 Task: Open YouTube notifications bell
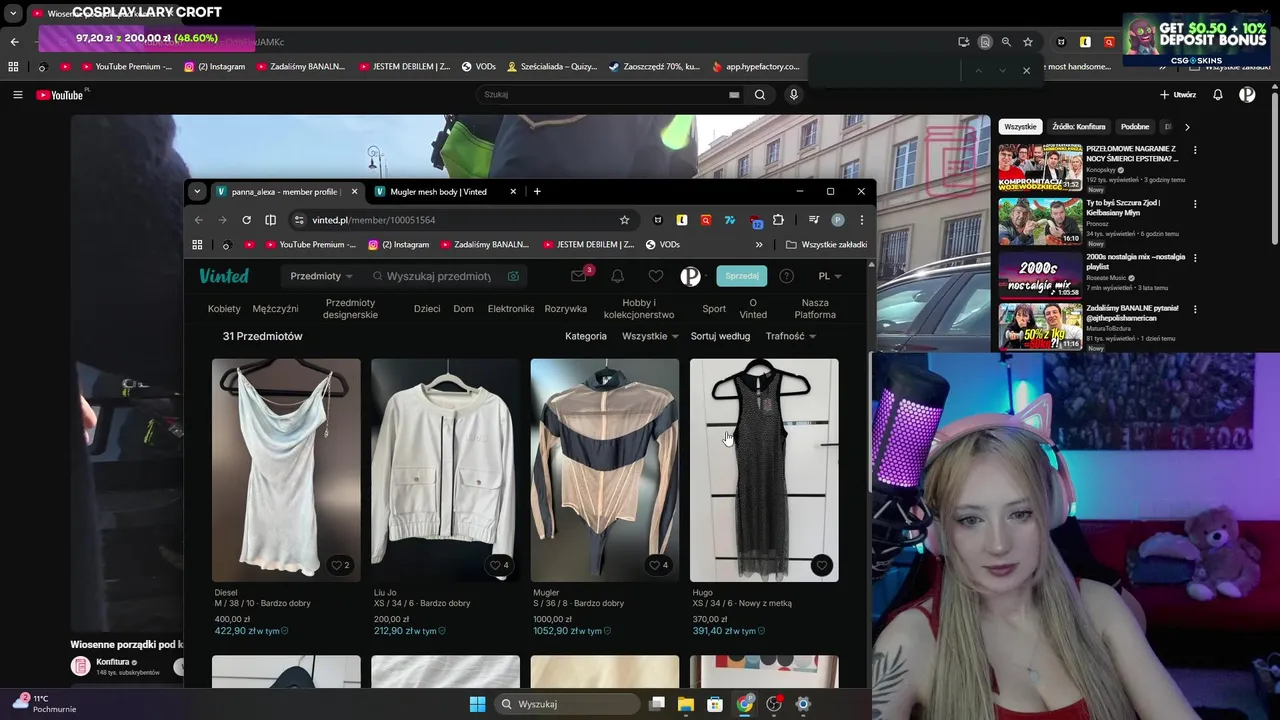(x=1218, y=95)
